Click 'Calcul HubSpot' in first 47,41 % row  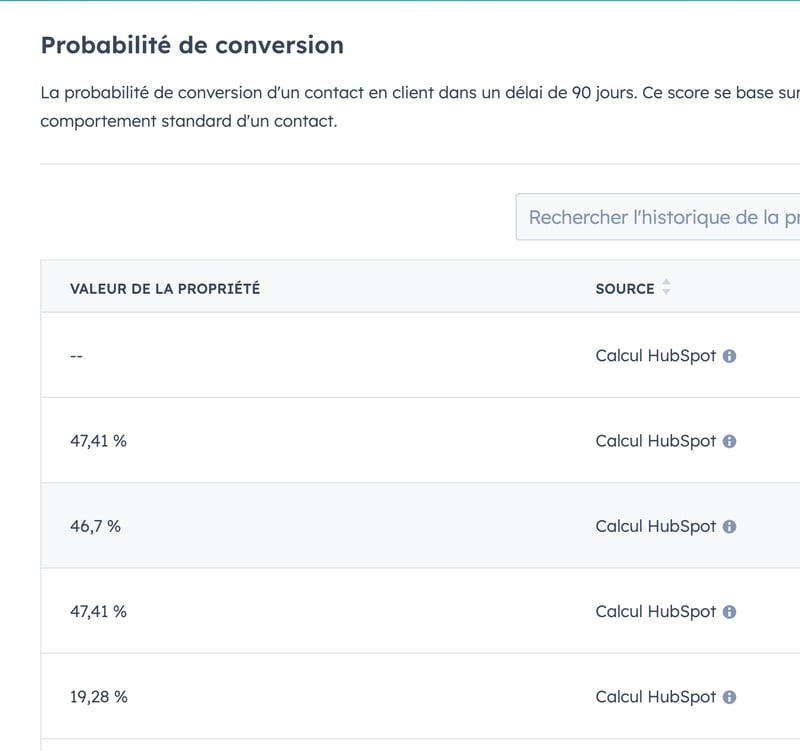(656, 441)
